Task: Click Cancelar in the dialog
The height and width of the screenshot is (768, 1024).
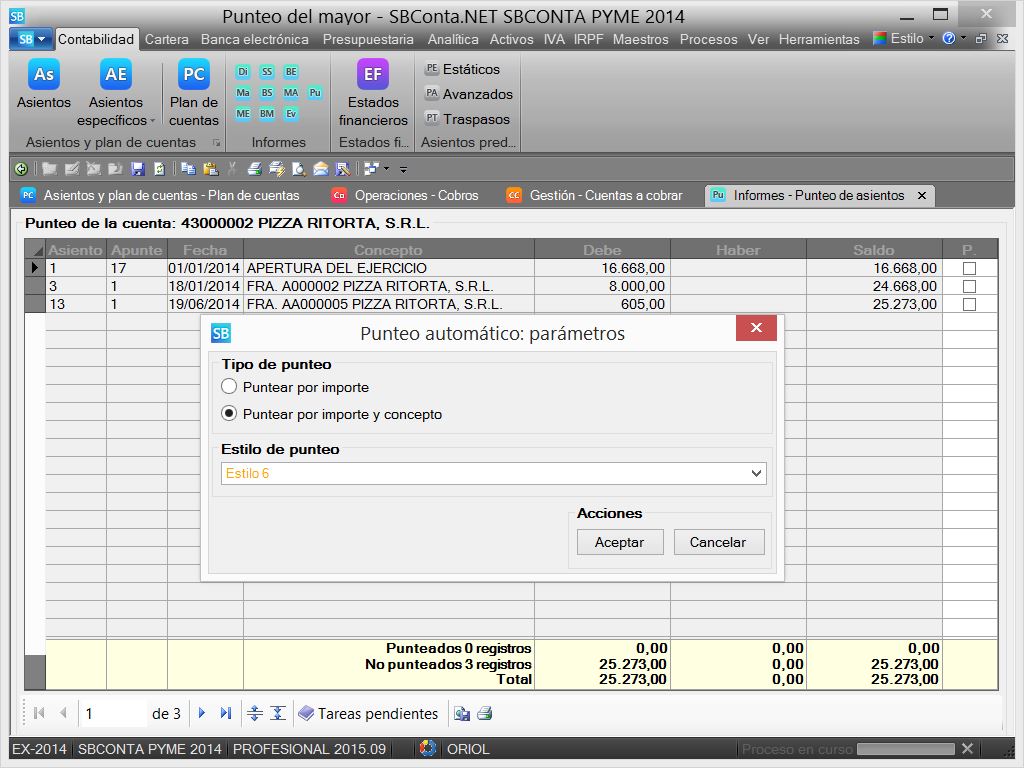Action: click(718, 542)
